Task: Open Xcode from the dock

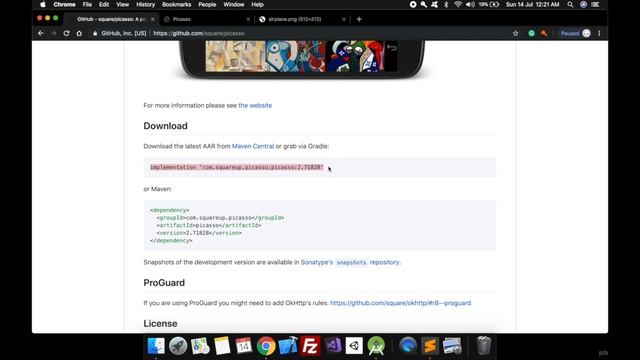Action: pyautogui.click(x=288, y=346)
